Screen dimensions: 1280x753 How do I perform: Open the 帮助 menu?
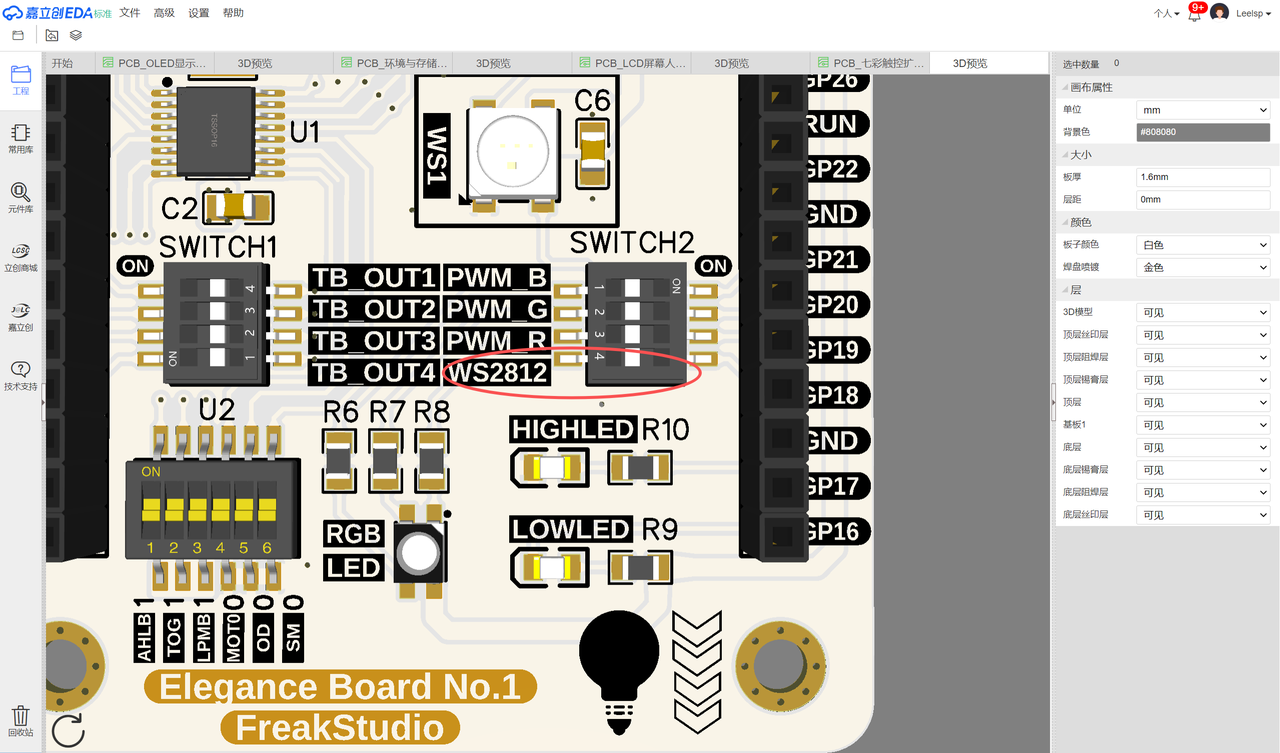(233, 13)
